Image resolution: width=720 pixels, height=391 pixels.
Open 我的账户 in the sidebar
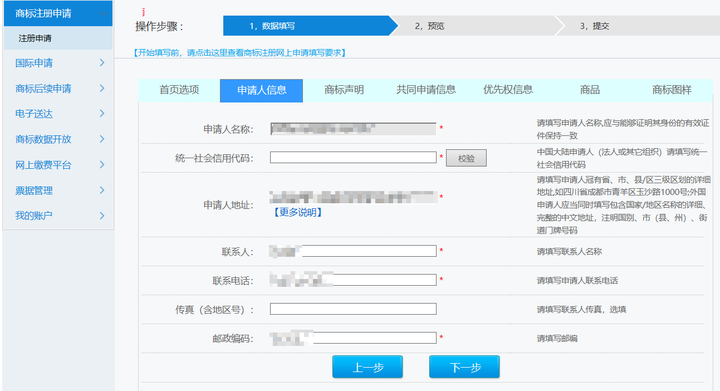tap(34, 216)
